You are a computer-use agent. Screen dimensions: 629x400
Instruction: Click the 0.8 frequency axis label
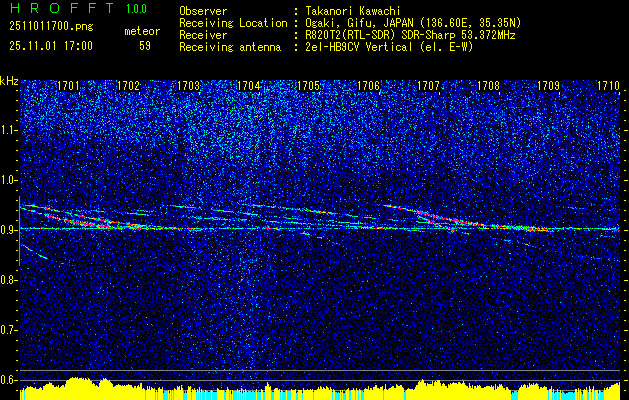[8, 280]
